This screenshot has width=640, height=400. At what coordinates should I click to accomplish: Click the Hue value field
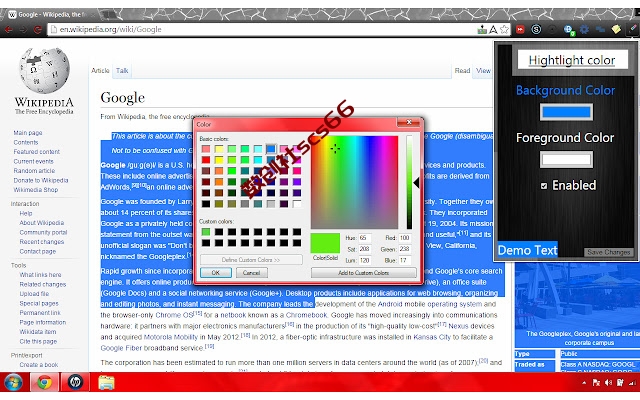tap(364, 238)
